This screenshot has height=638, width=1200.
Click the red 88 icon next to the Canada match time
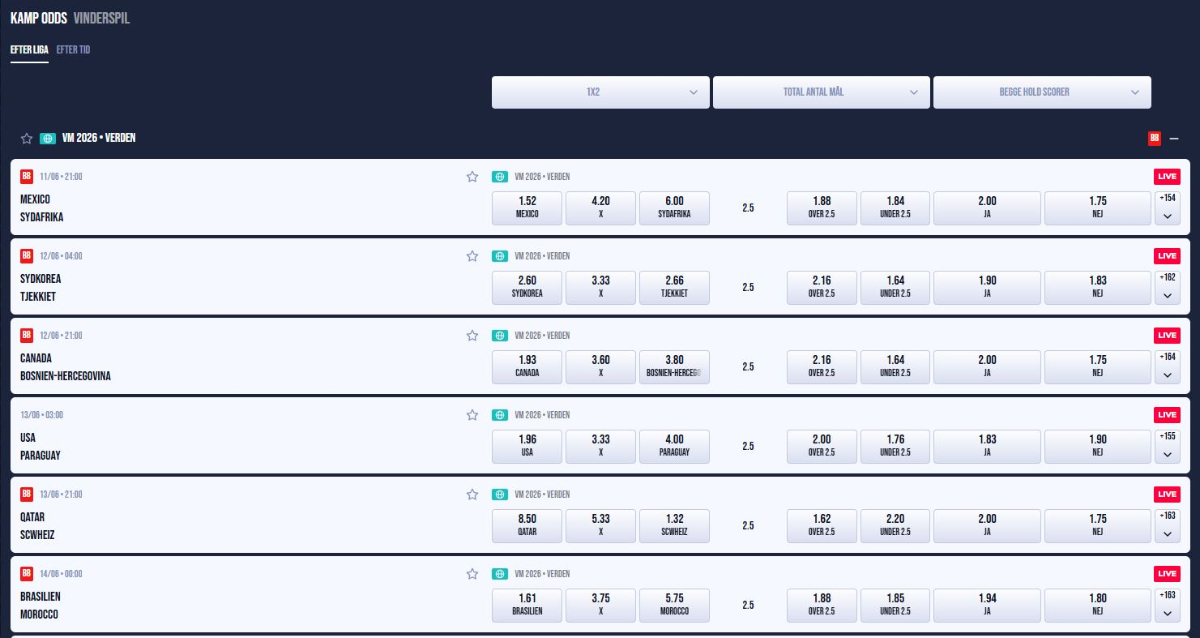tap(25, 335)
